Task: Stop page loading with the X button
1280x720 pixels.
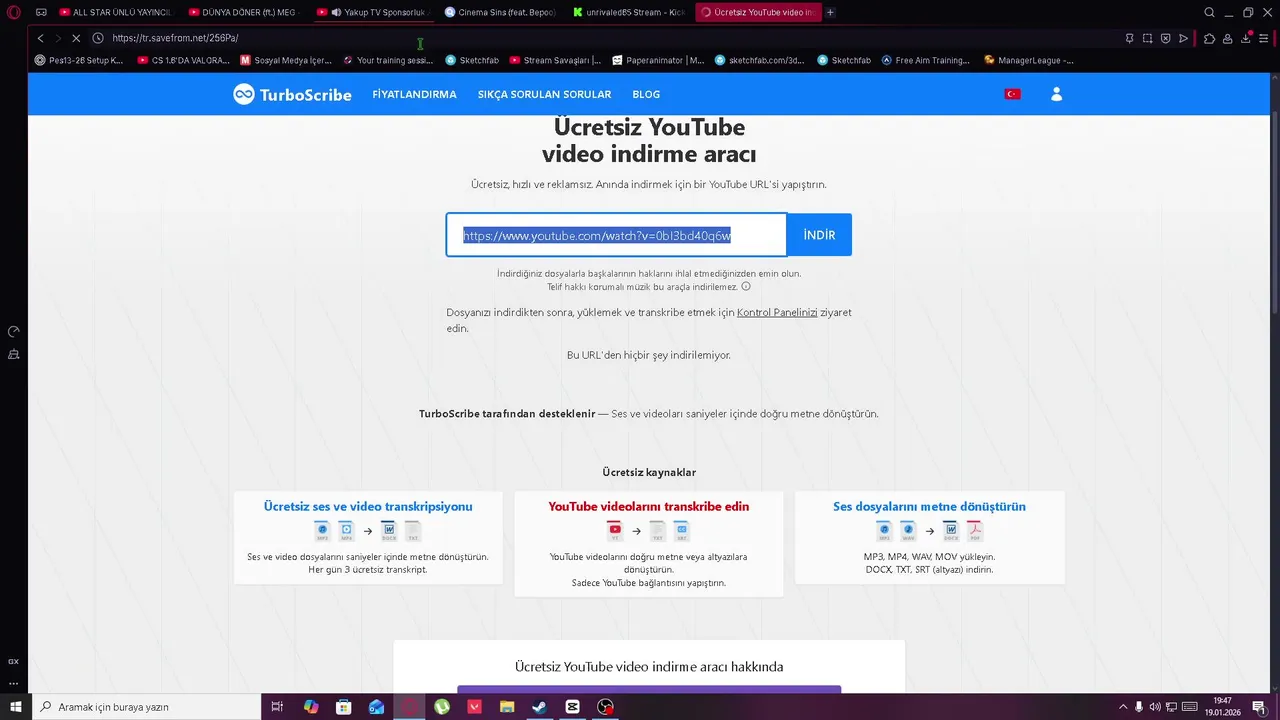Action: pyautogui.click(x=76, y=38)
